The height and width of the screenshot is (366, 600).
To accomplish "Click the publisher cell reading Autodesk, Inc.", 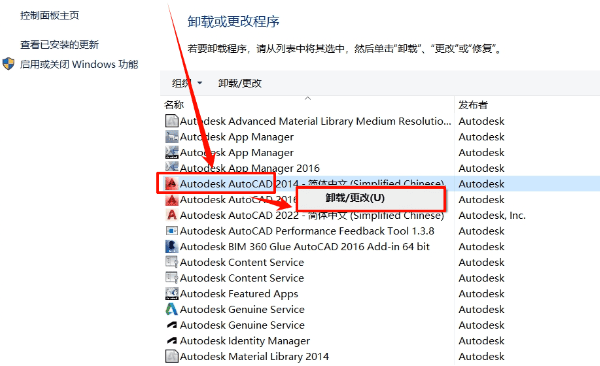I will pos(492,215).
